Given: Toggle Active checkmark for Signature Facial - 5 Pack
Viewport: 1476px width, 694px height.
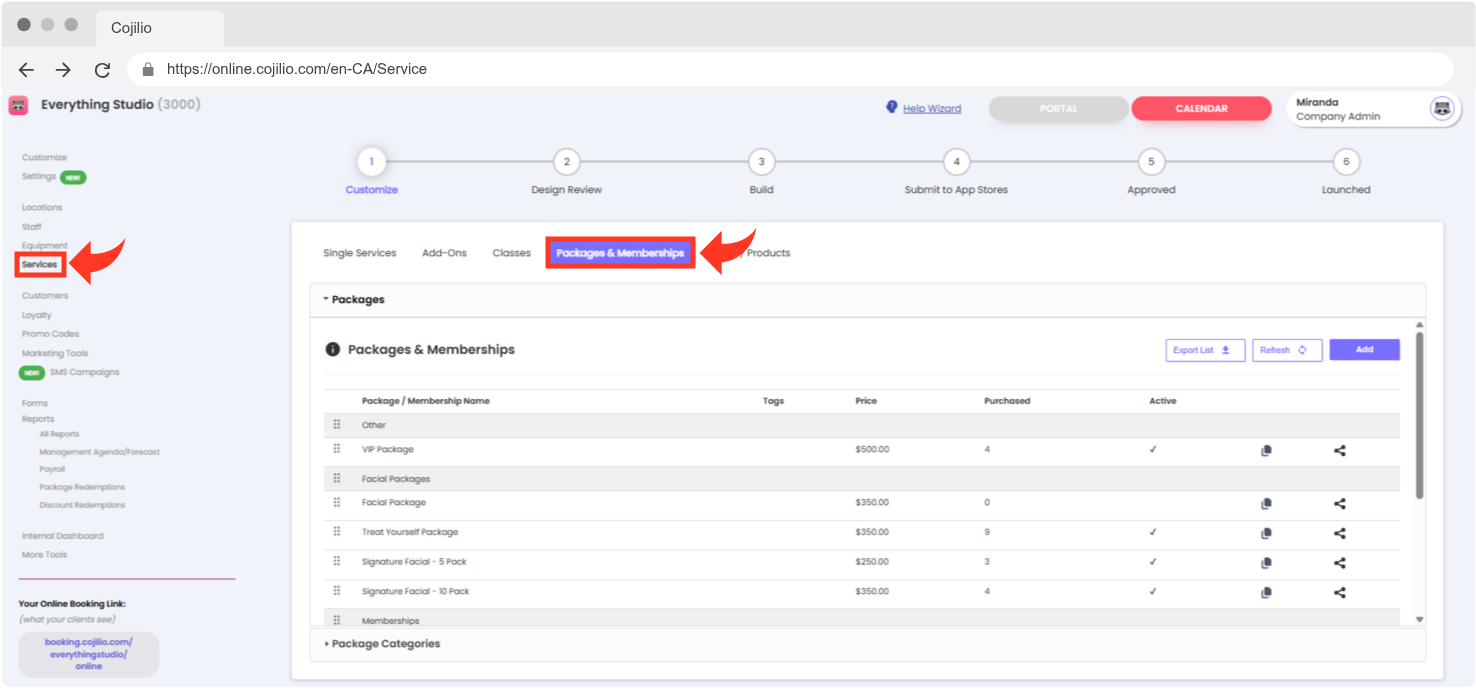Looking at the screenshot, I should pos(1153,561).
